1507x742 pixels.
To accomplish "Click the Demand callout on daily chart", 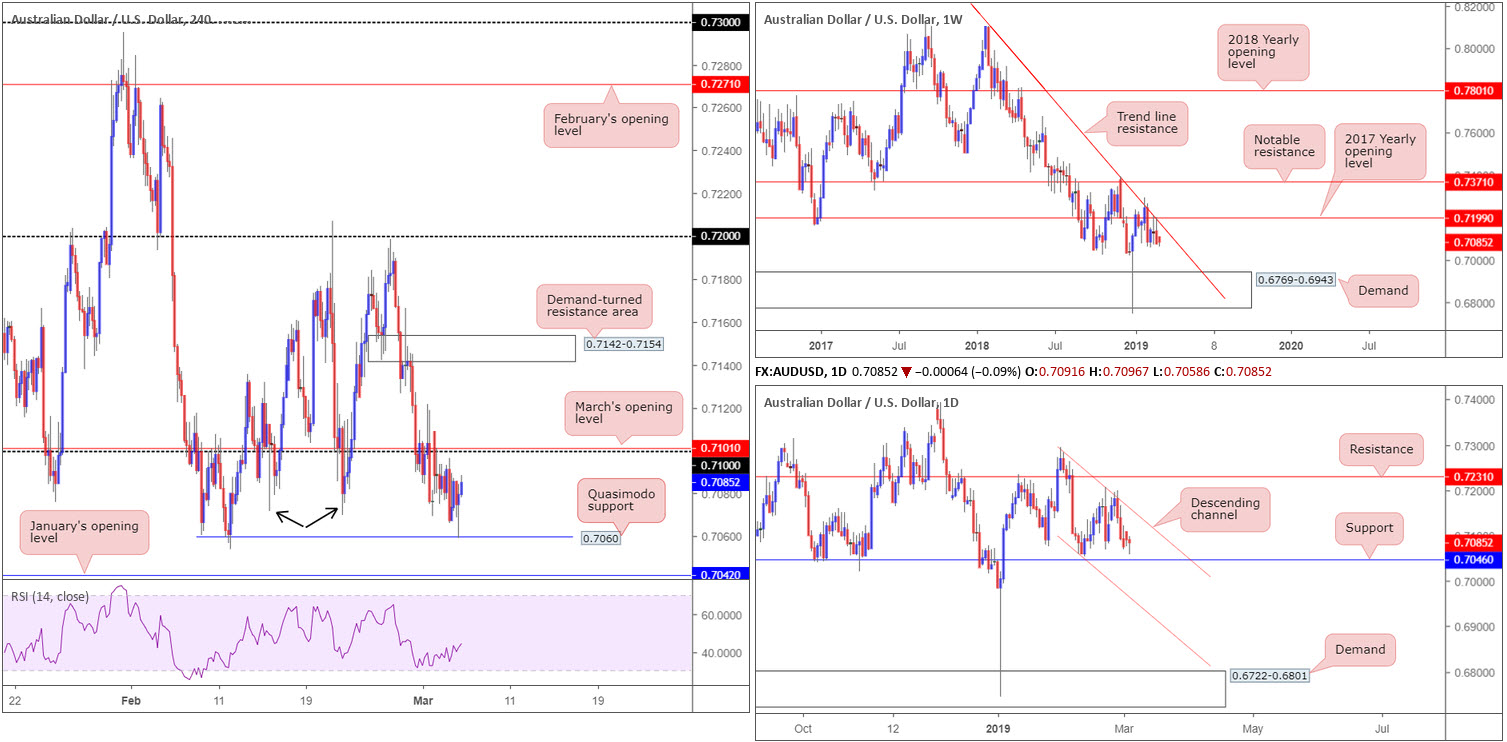I will pyautogui.click(x=1359, y=650).
